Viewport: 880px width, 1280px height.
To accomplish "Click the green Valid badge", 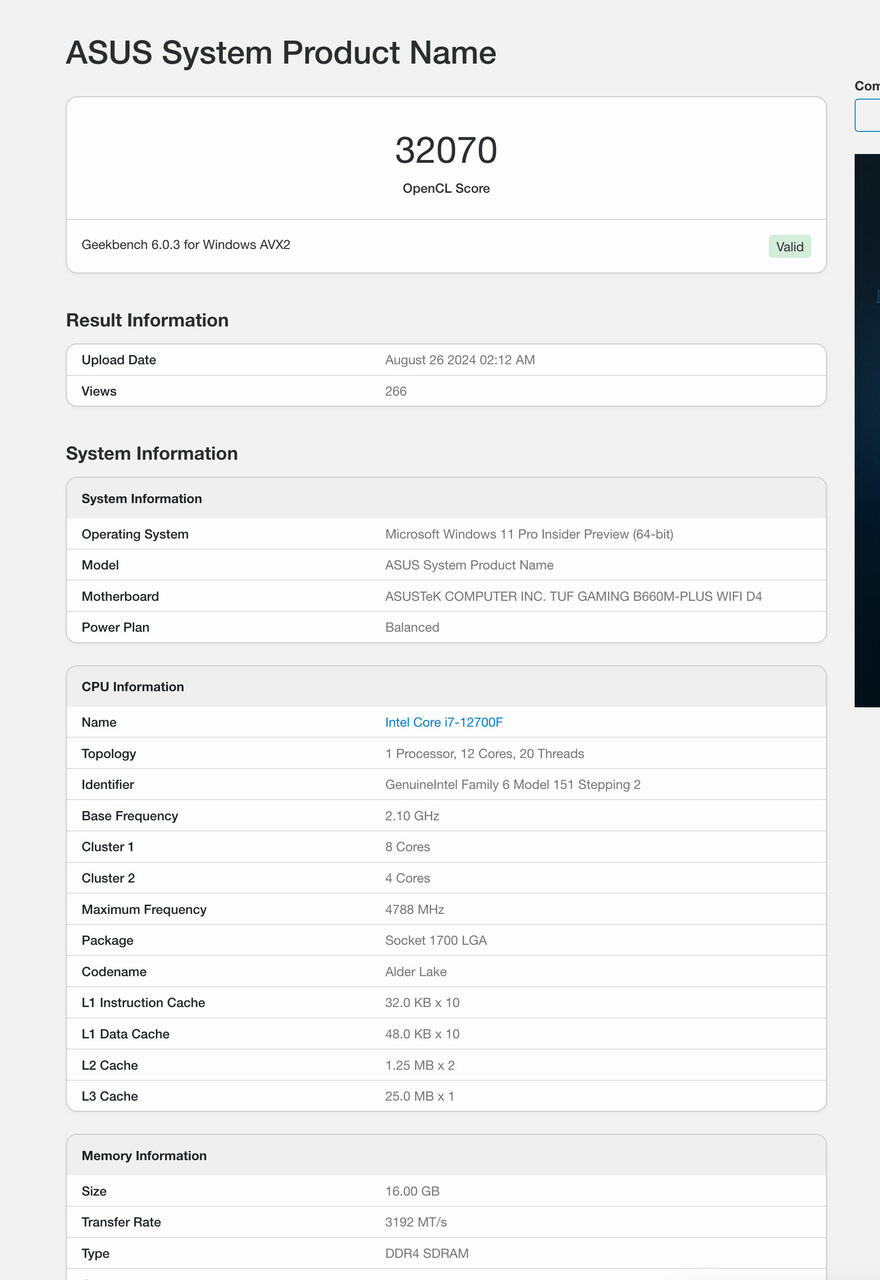I will [x=790, y=246].
